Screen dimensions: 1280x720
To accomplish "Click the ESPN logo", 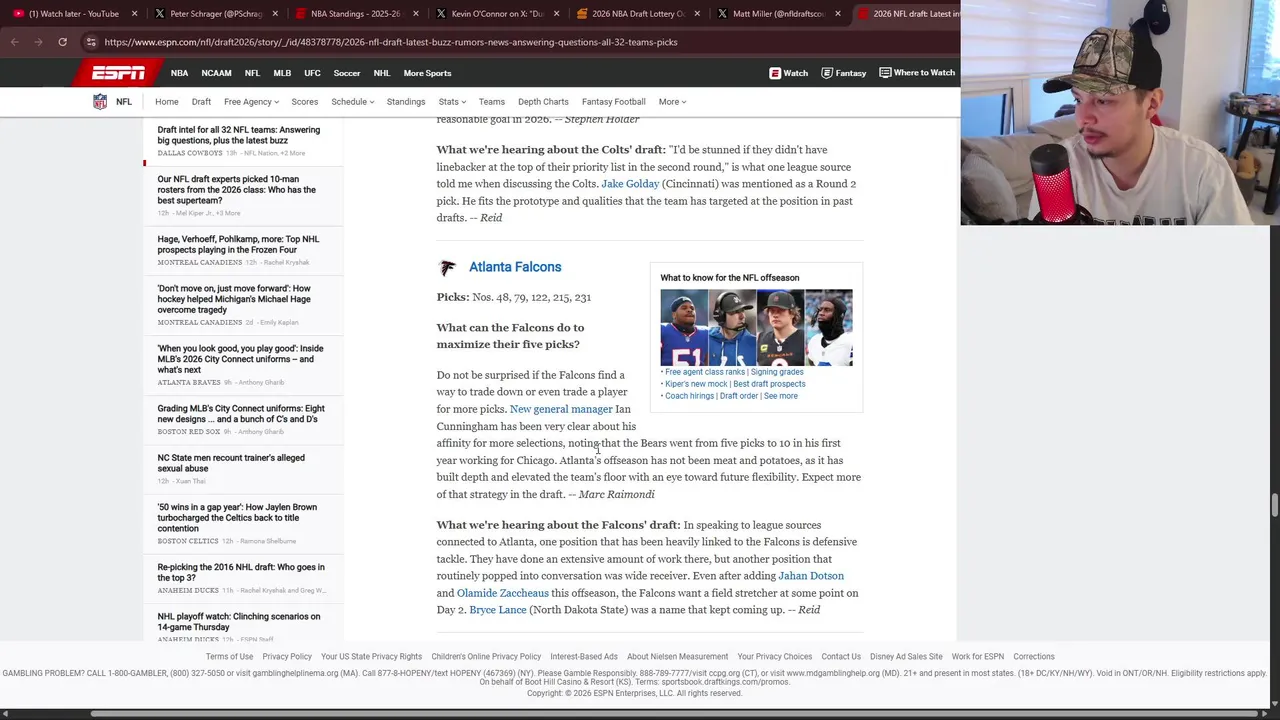I will (x=118, y=73).
